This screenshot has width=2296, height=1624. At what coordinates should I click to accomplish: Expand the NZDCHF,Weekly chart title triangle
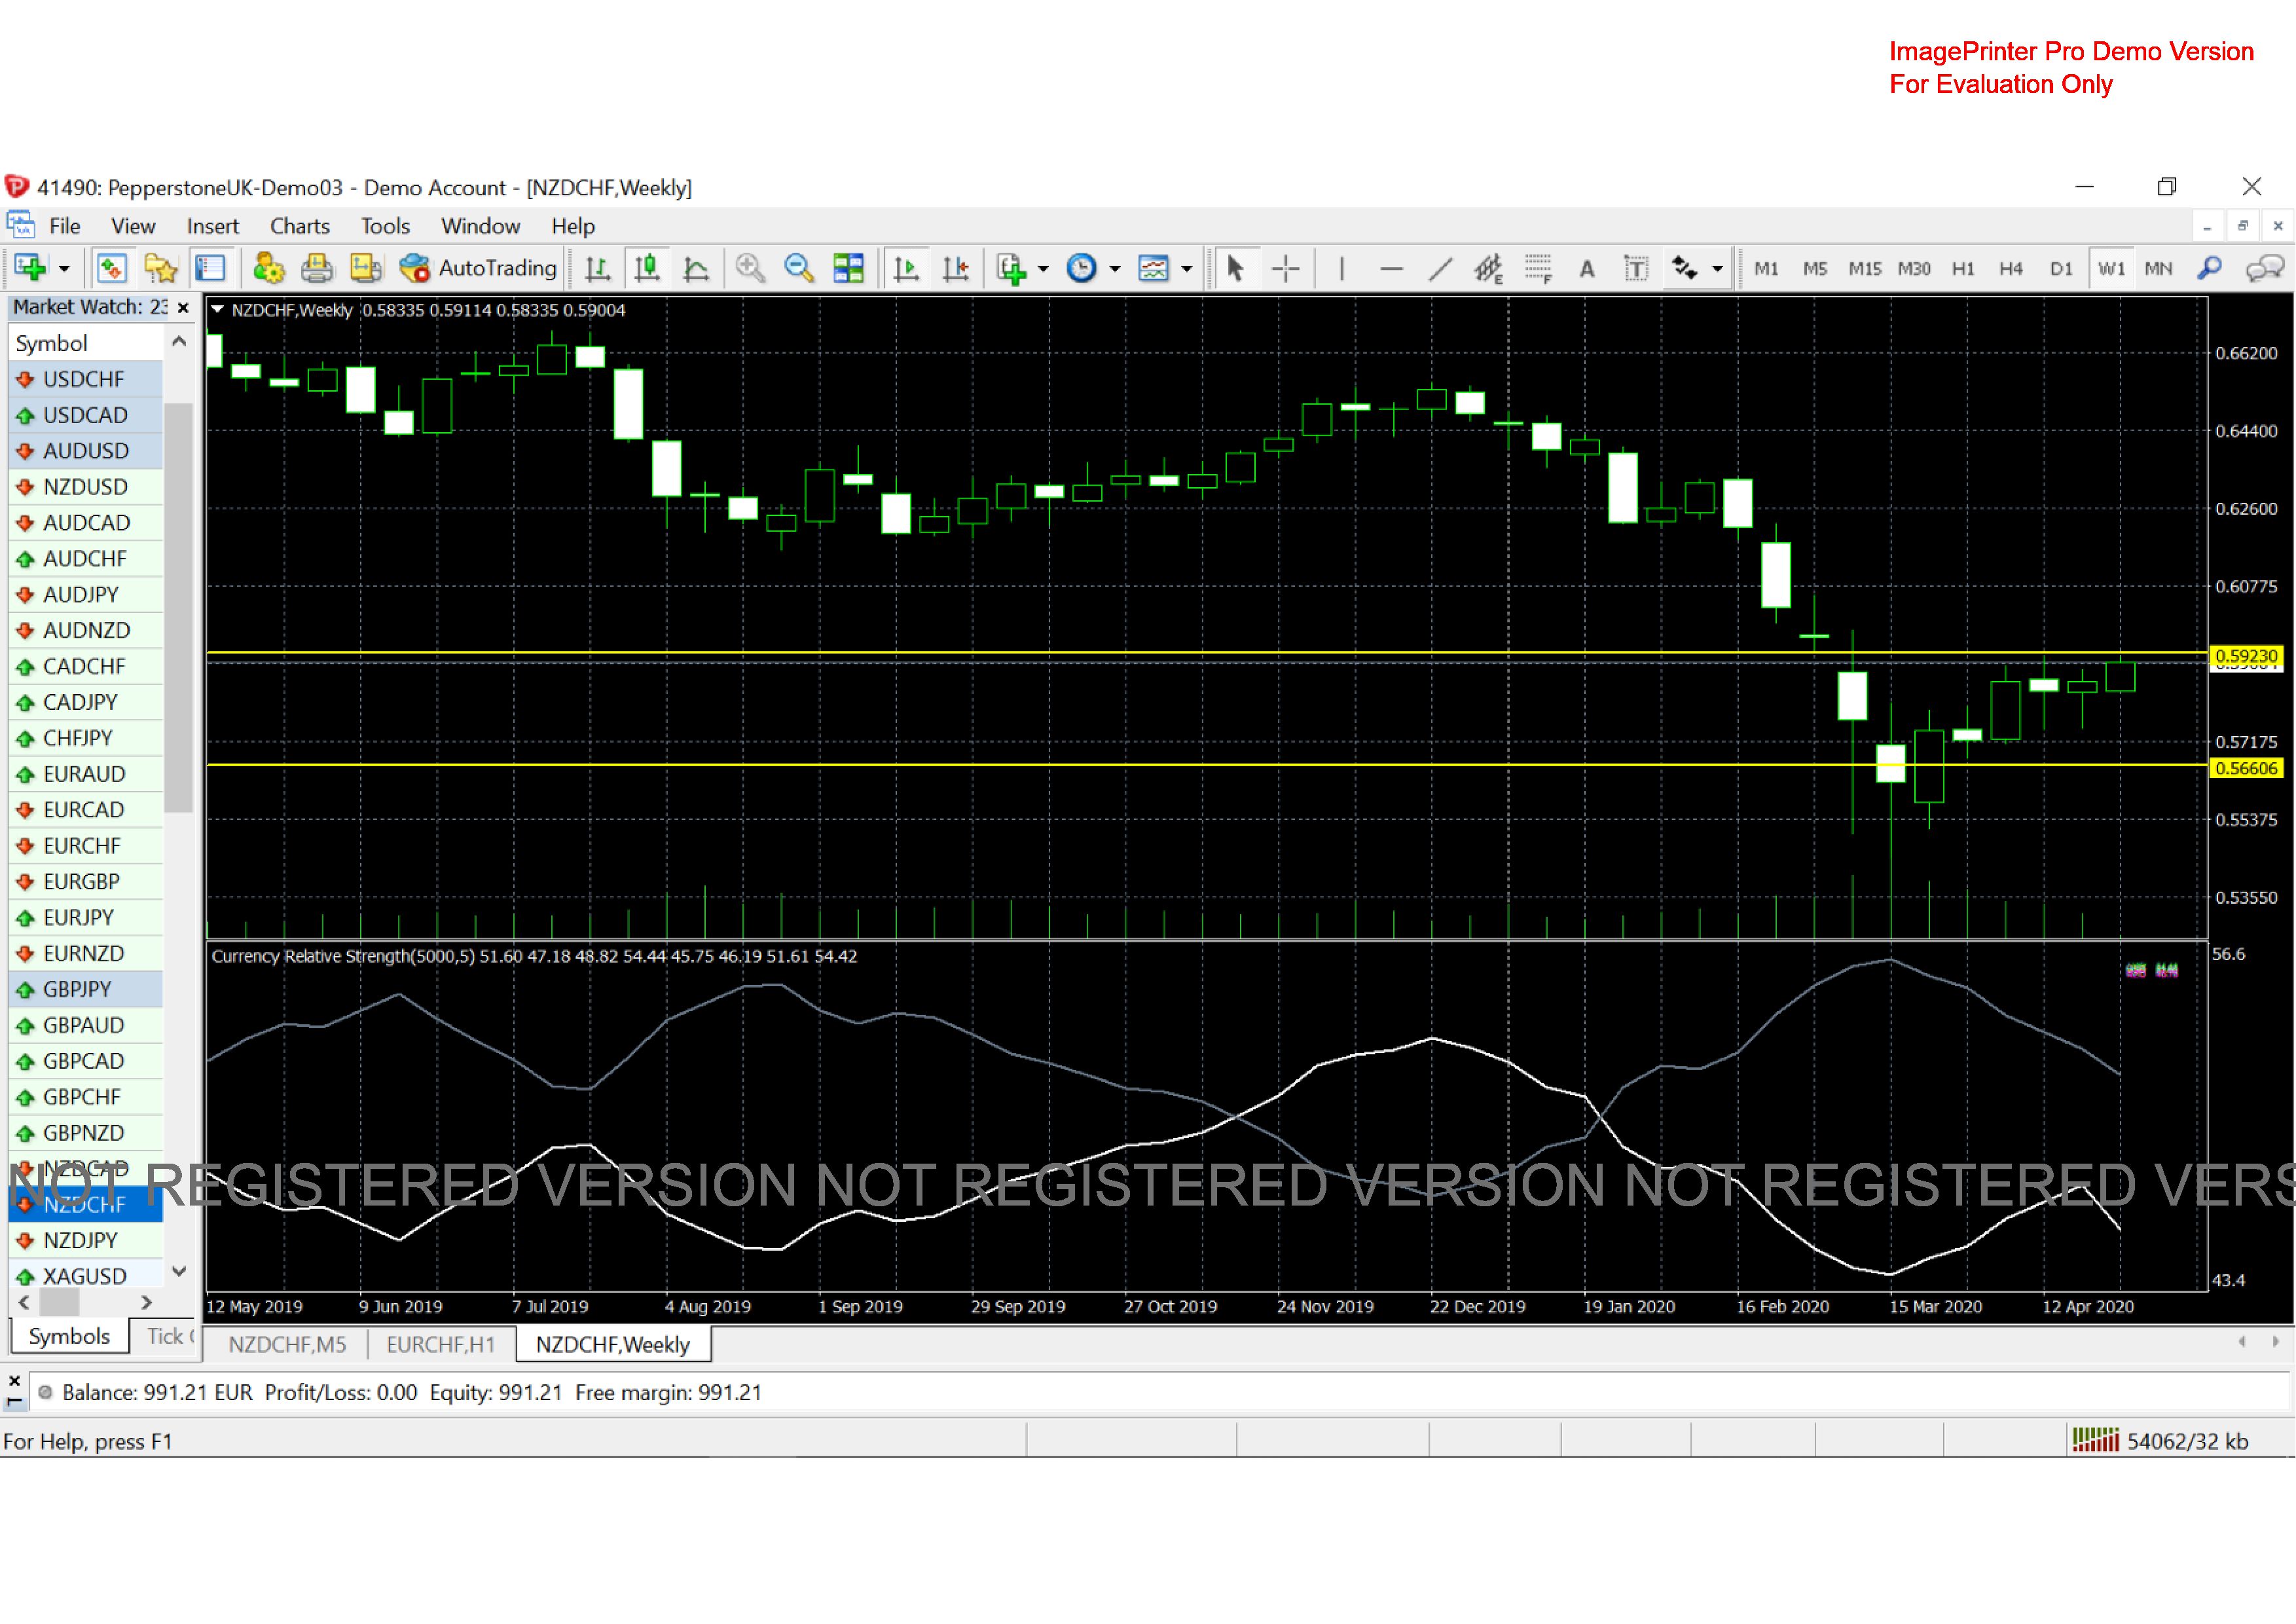217,310
